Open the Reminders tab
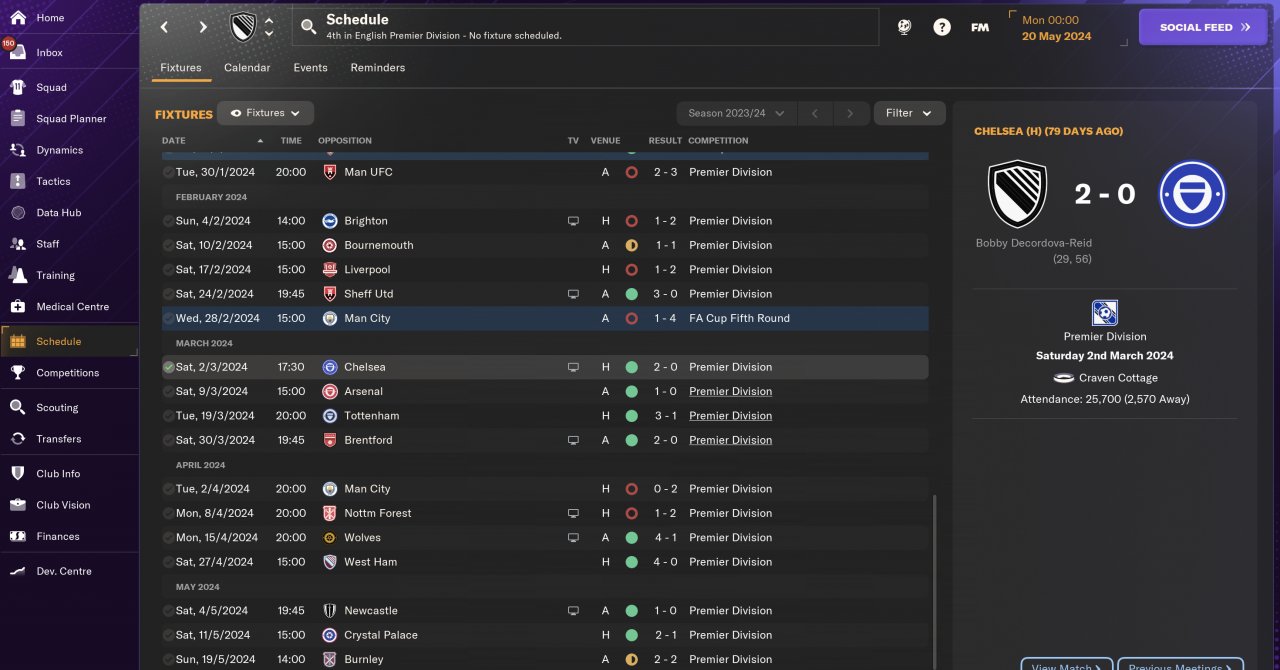The image size is (1280, 670). (377, 68)
